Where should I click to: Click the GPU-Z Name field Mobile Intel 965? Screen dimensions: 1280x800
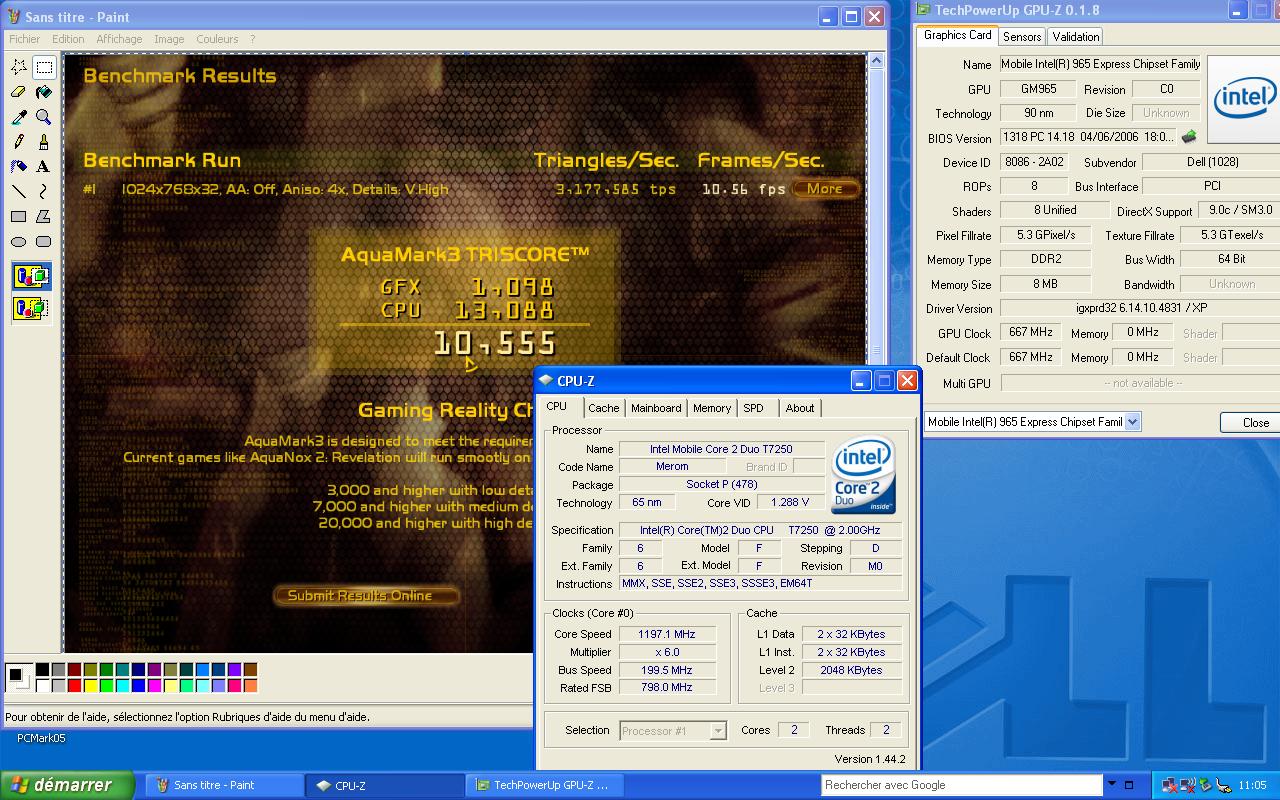pos(1101,64)
